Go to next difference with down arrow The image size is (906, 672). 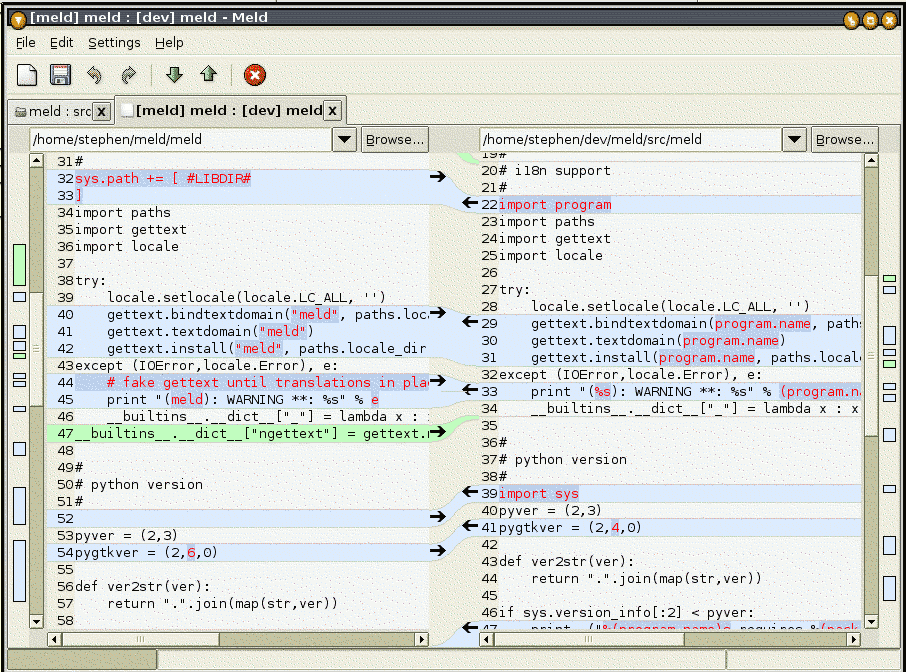pos(175,75)
